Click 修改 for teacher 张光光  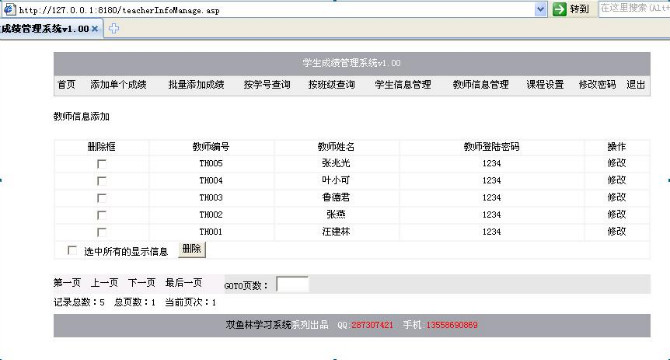[x=617, y=163]
